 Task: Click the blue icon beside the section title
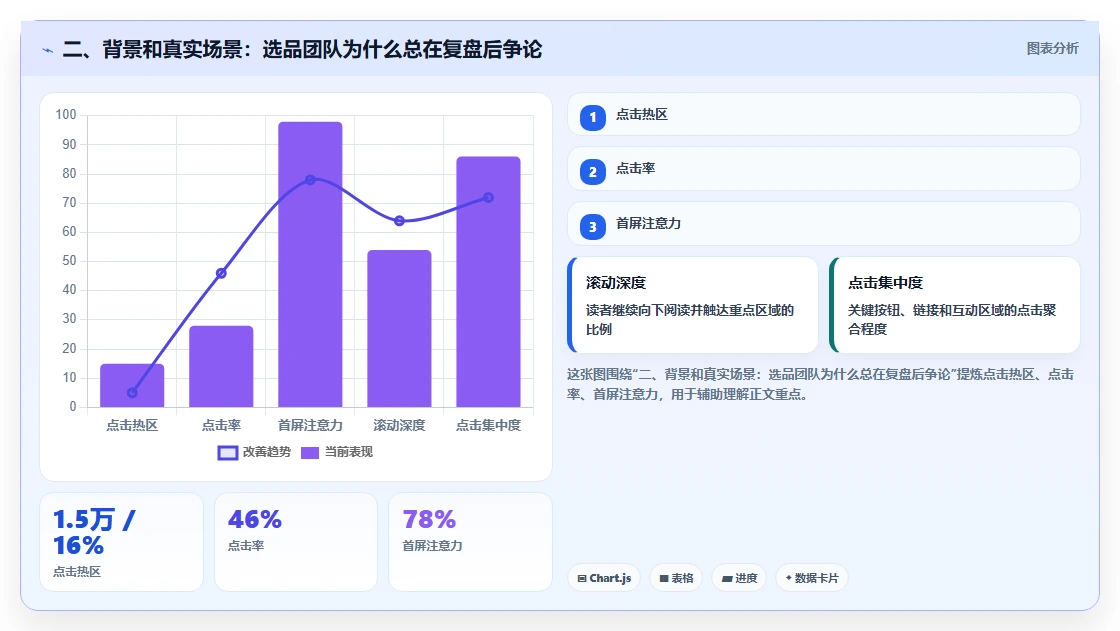click(x=48, y=50)
